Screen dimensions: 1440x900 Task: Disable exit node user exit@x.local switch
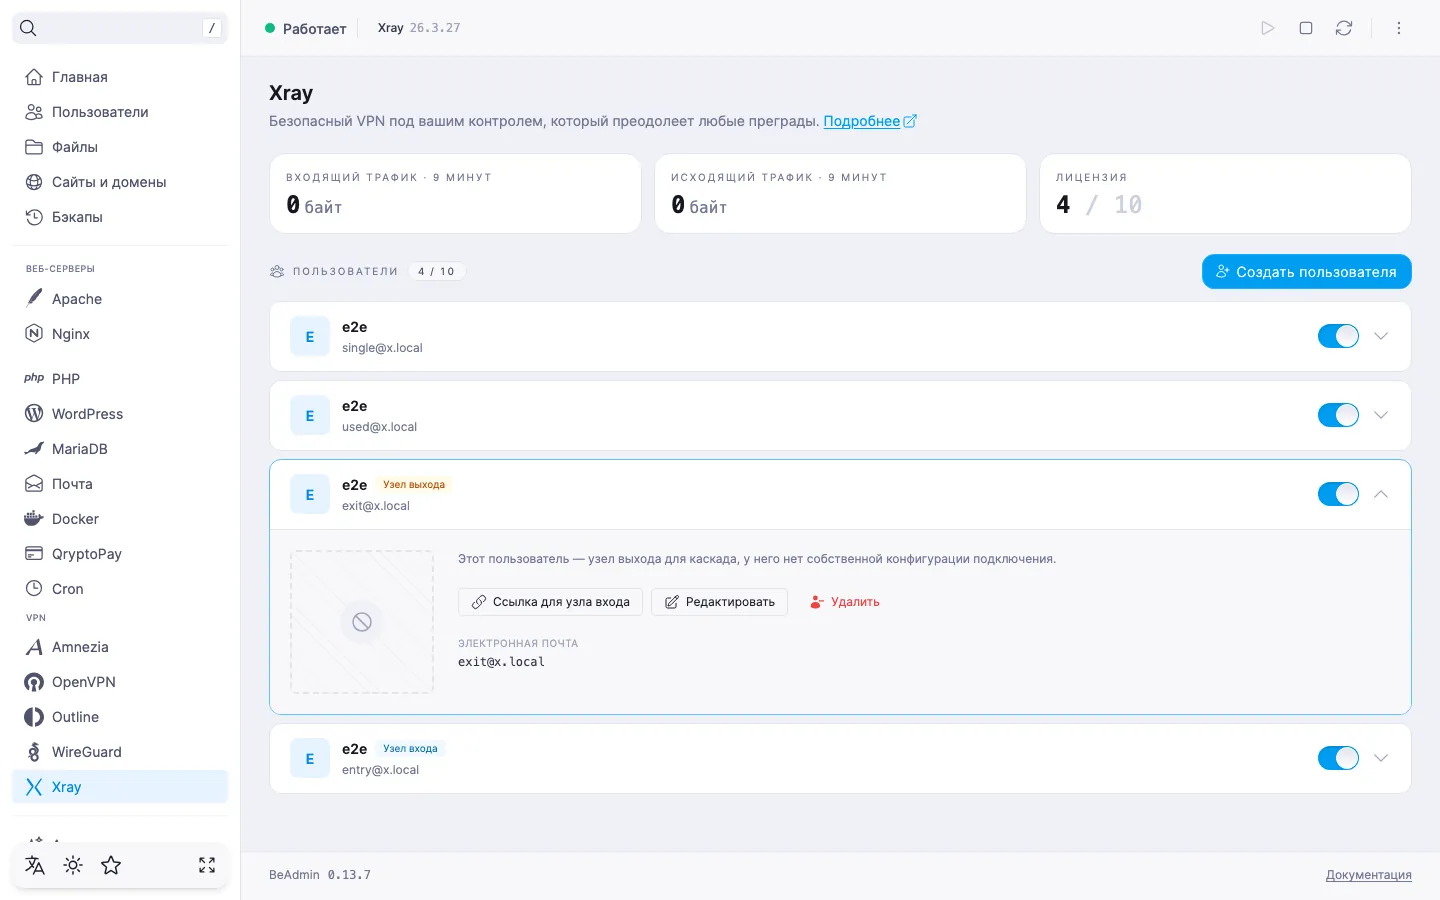(1338, 494)
